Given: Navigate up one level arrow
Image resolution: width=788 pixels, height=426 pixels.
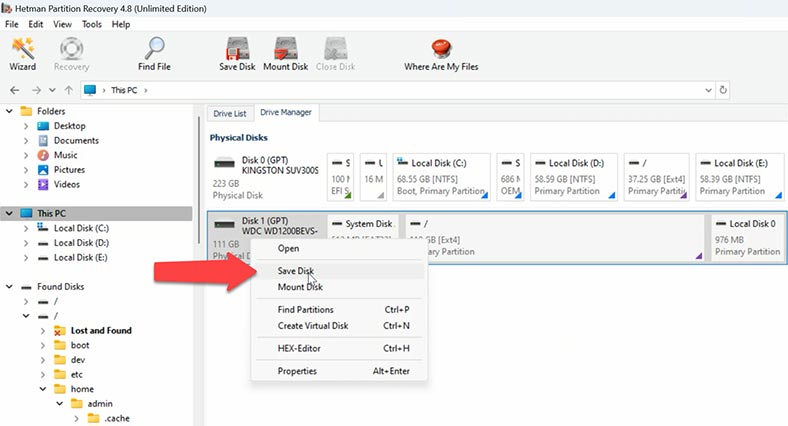Looking at the screenshot, I should click(x=69, y=90).
